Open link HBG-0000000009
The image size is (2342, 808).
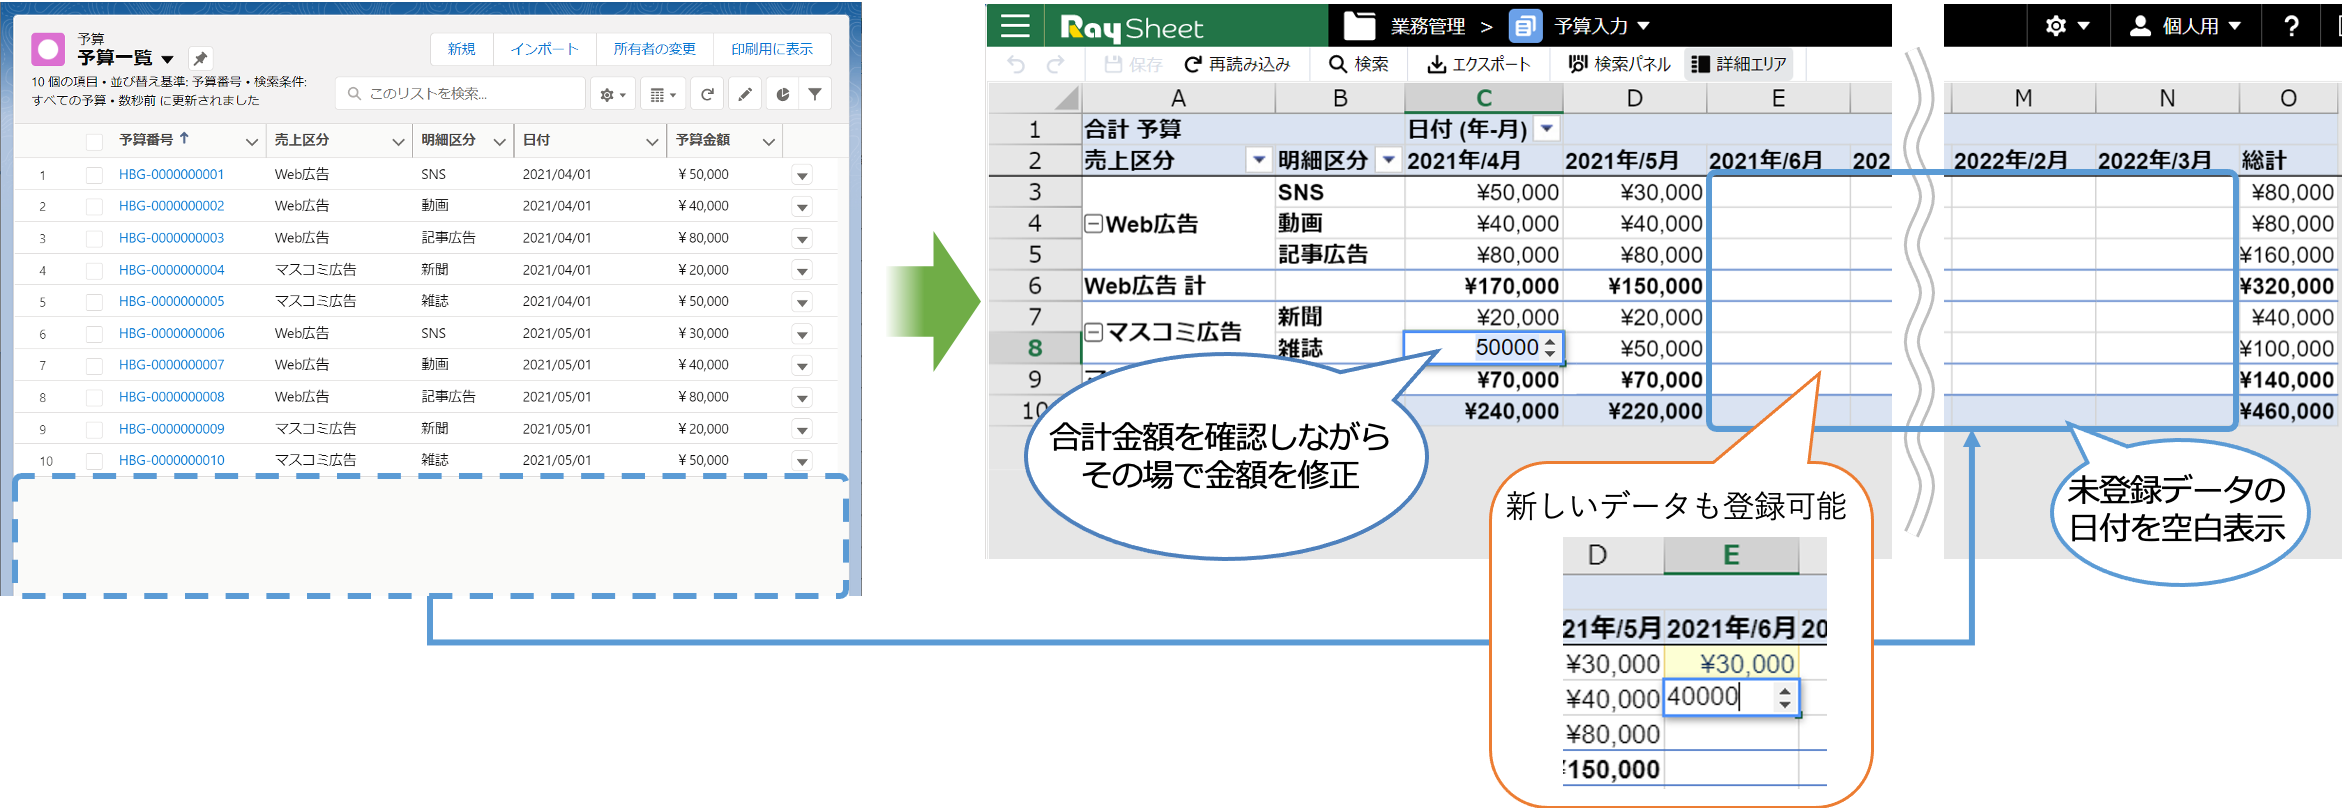pos(171,429)
